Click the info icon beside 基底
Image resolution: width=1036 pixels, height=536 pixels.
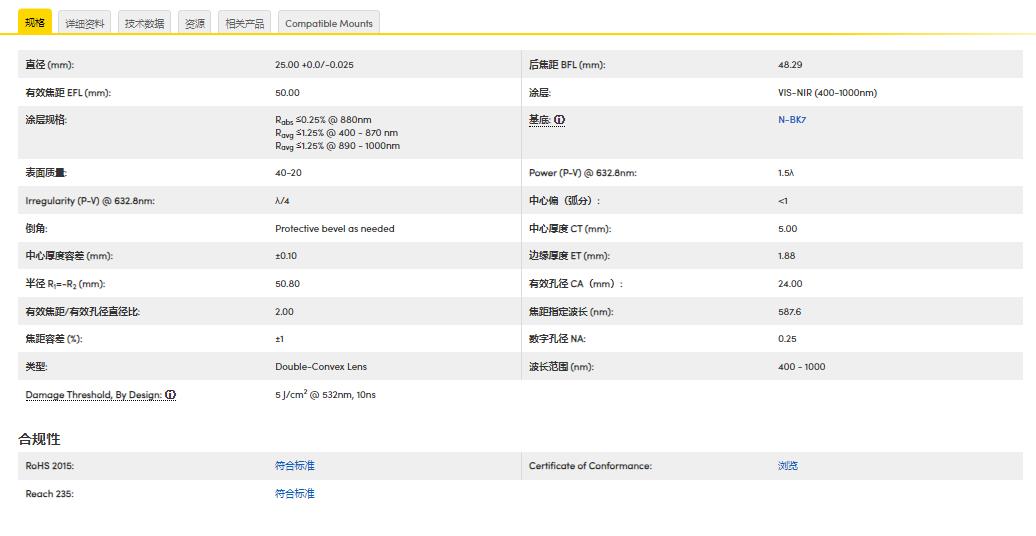coord(560,120)
